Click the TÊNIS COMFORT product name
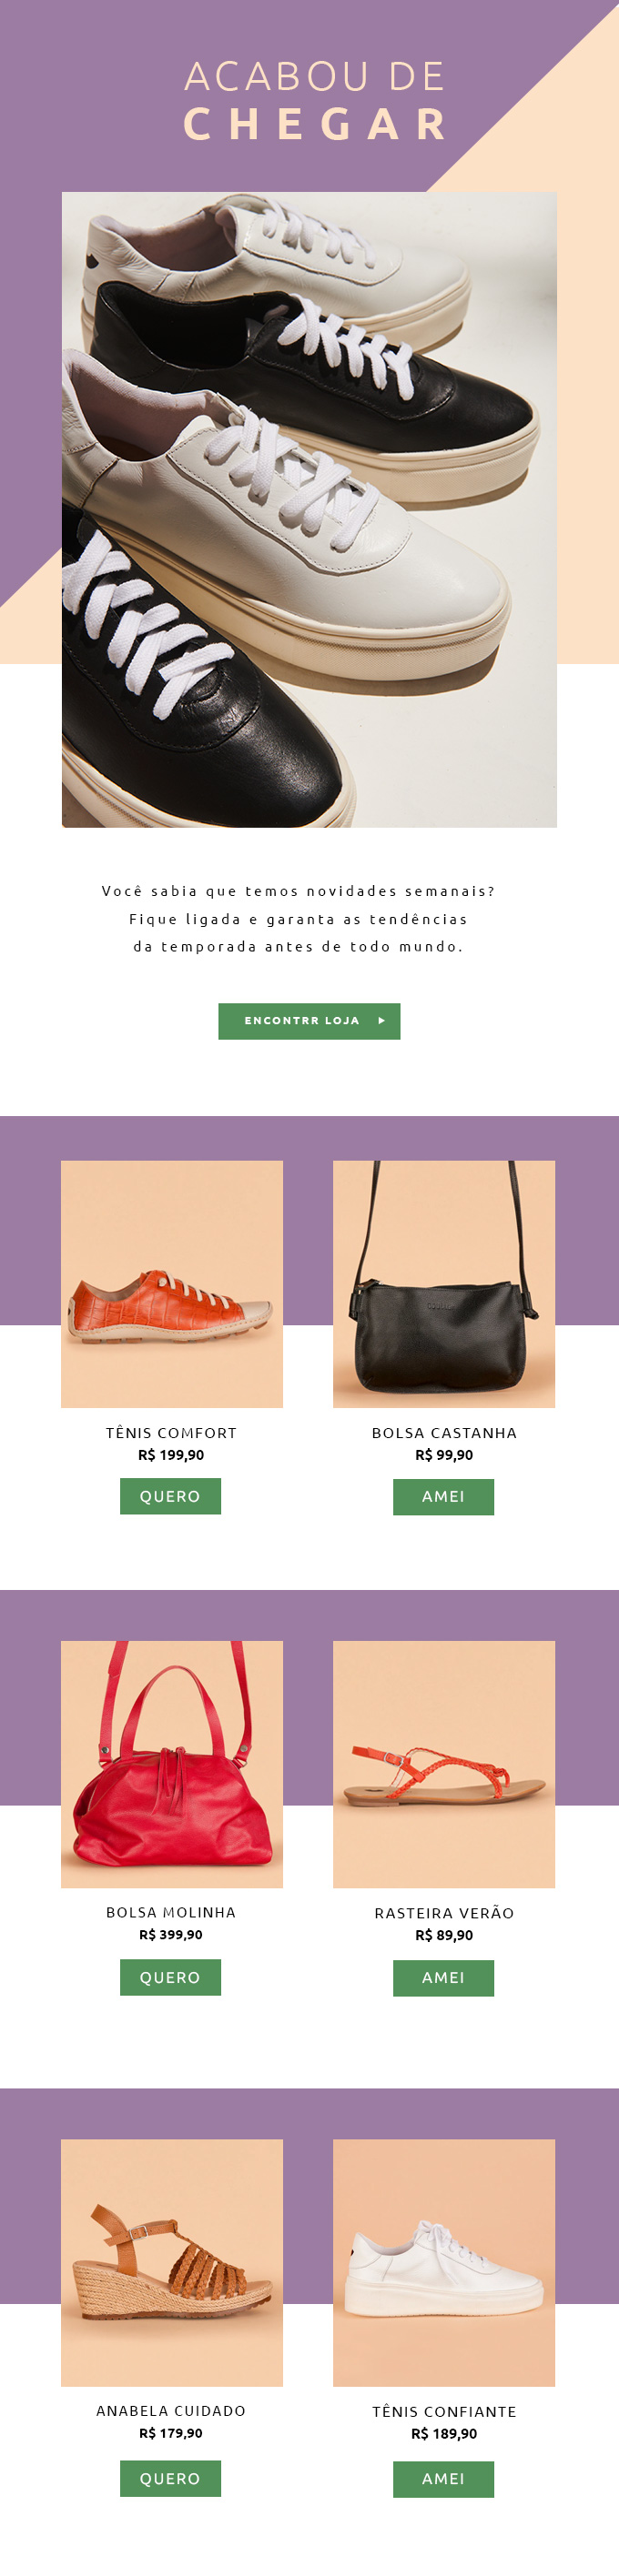The image size is (619, 2576). 171,1433
